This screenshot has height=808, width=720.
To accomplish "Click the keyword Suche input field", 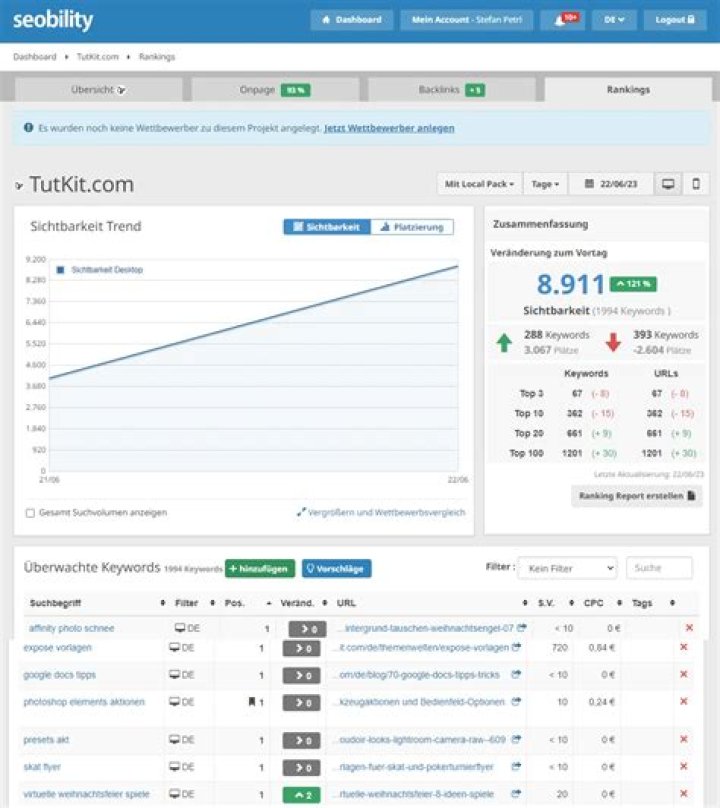I will tap(659, 568).
